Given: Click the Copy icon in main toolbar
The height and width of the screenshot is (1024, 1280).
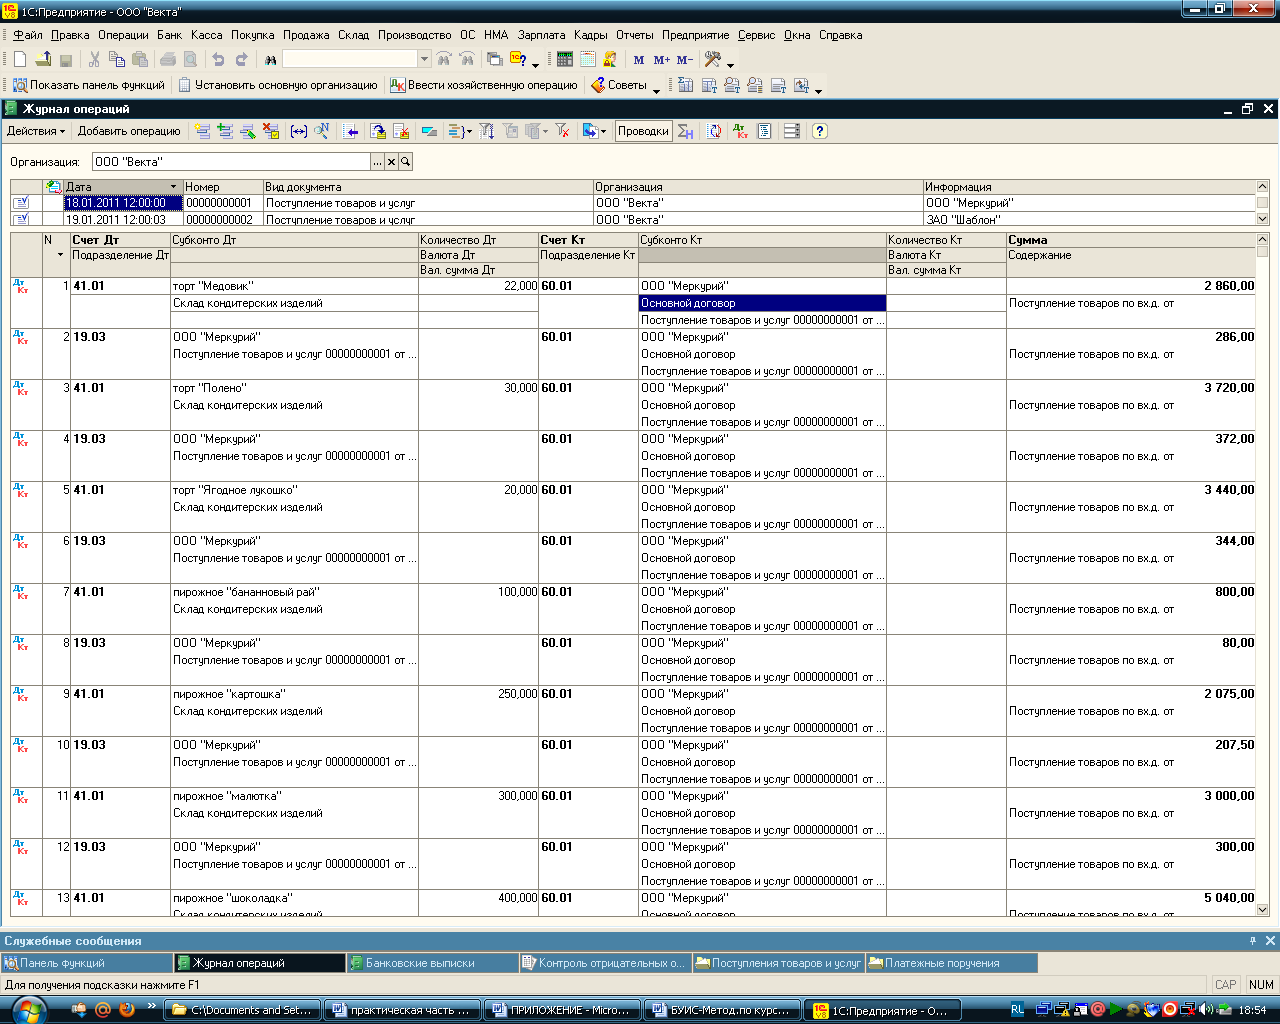Looking at the screenshot, I should (117, 60).
